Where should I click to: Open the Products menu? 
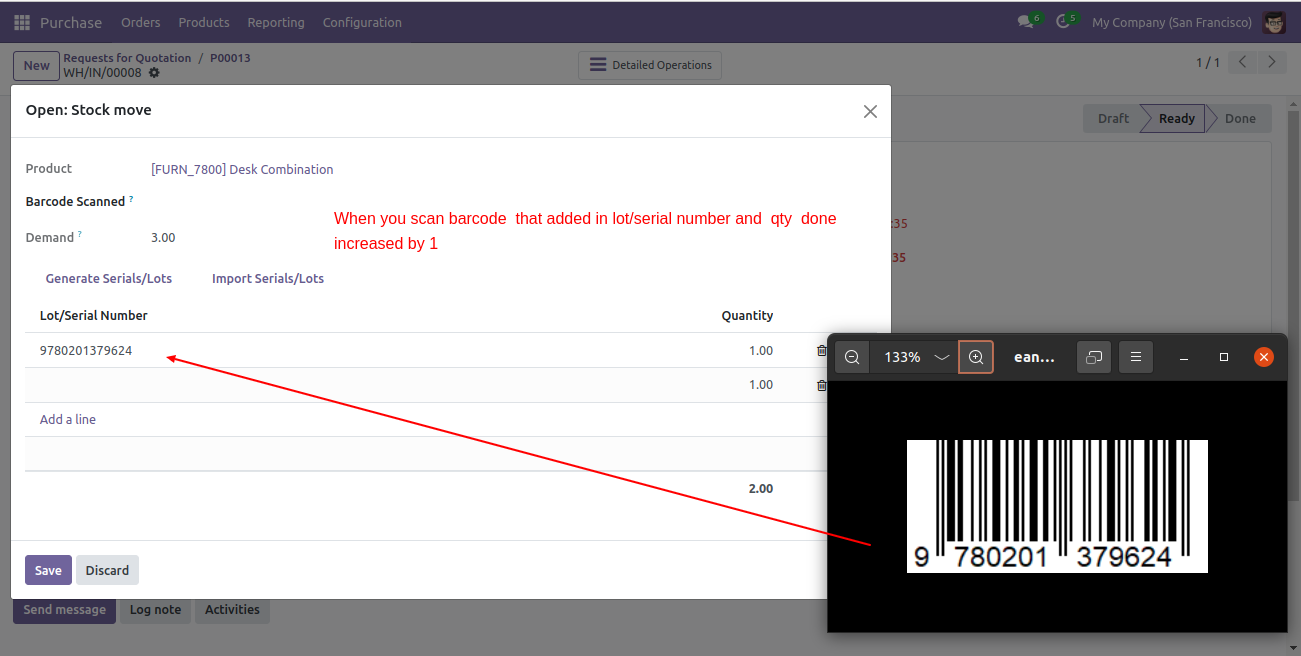pyautogui.click(x=204, y=22)
